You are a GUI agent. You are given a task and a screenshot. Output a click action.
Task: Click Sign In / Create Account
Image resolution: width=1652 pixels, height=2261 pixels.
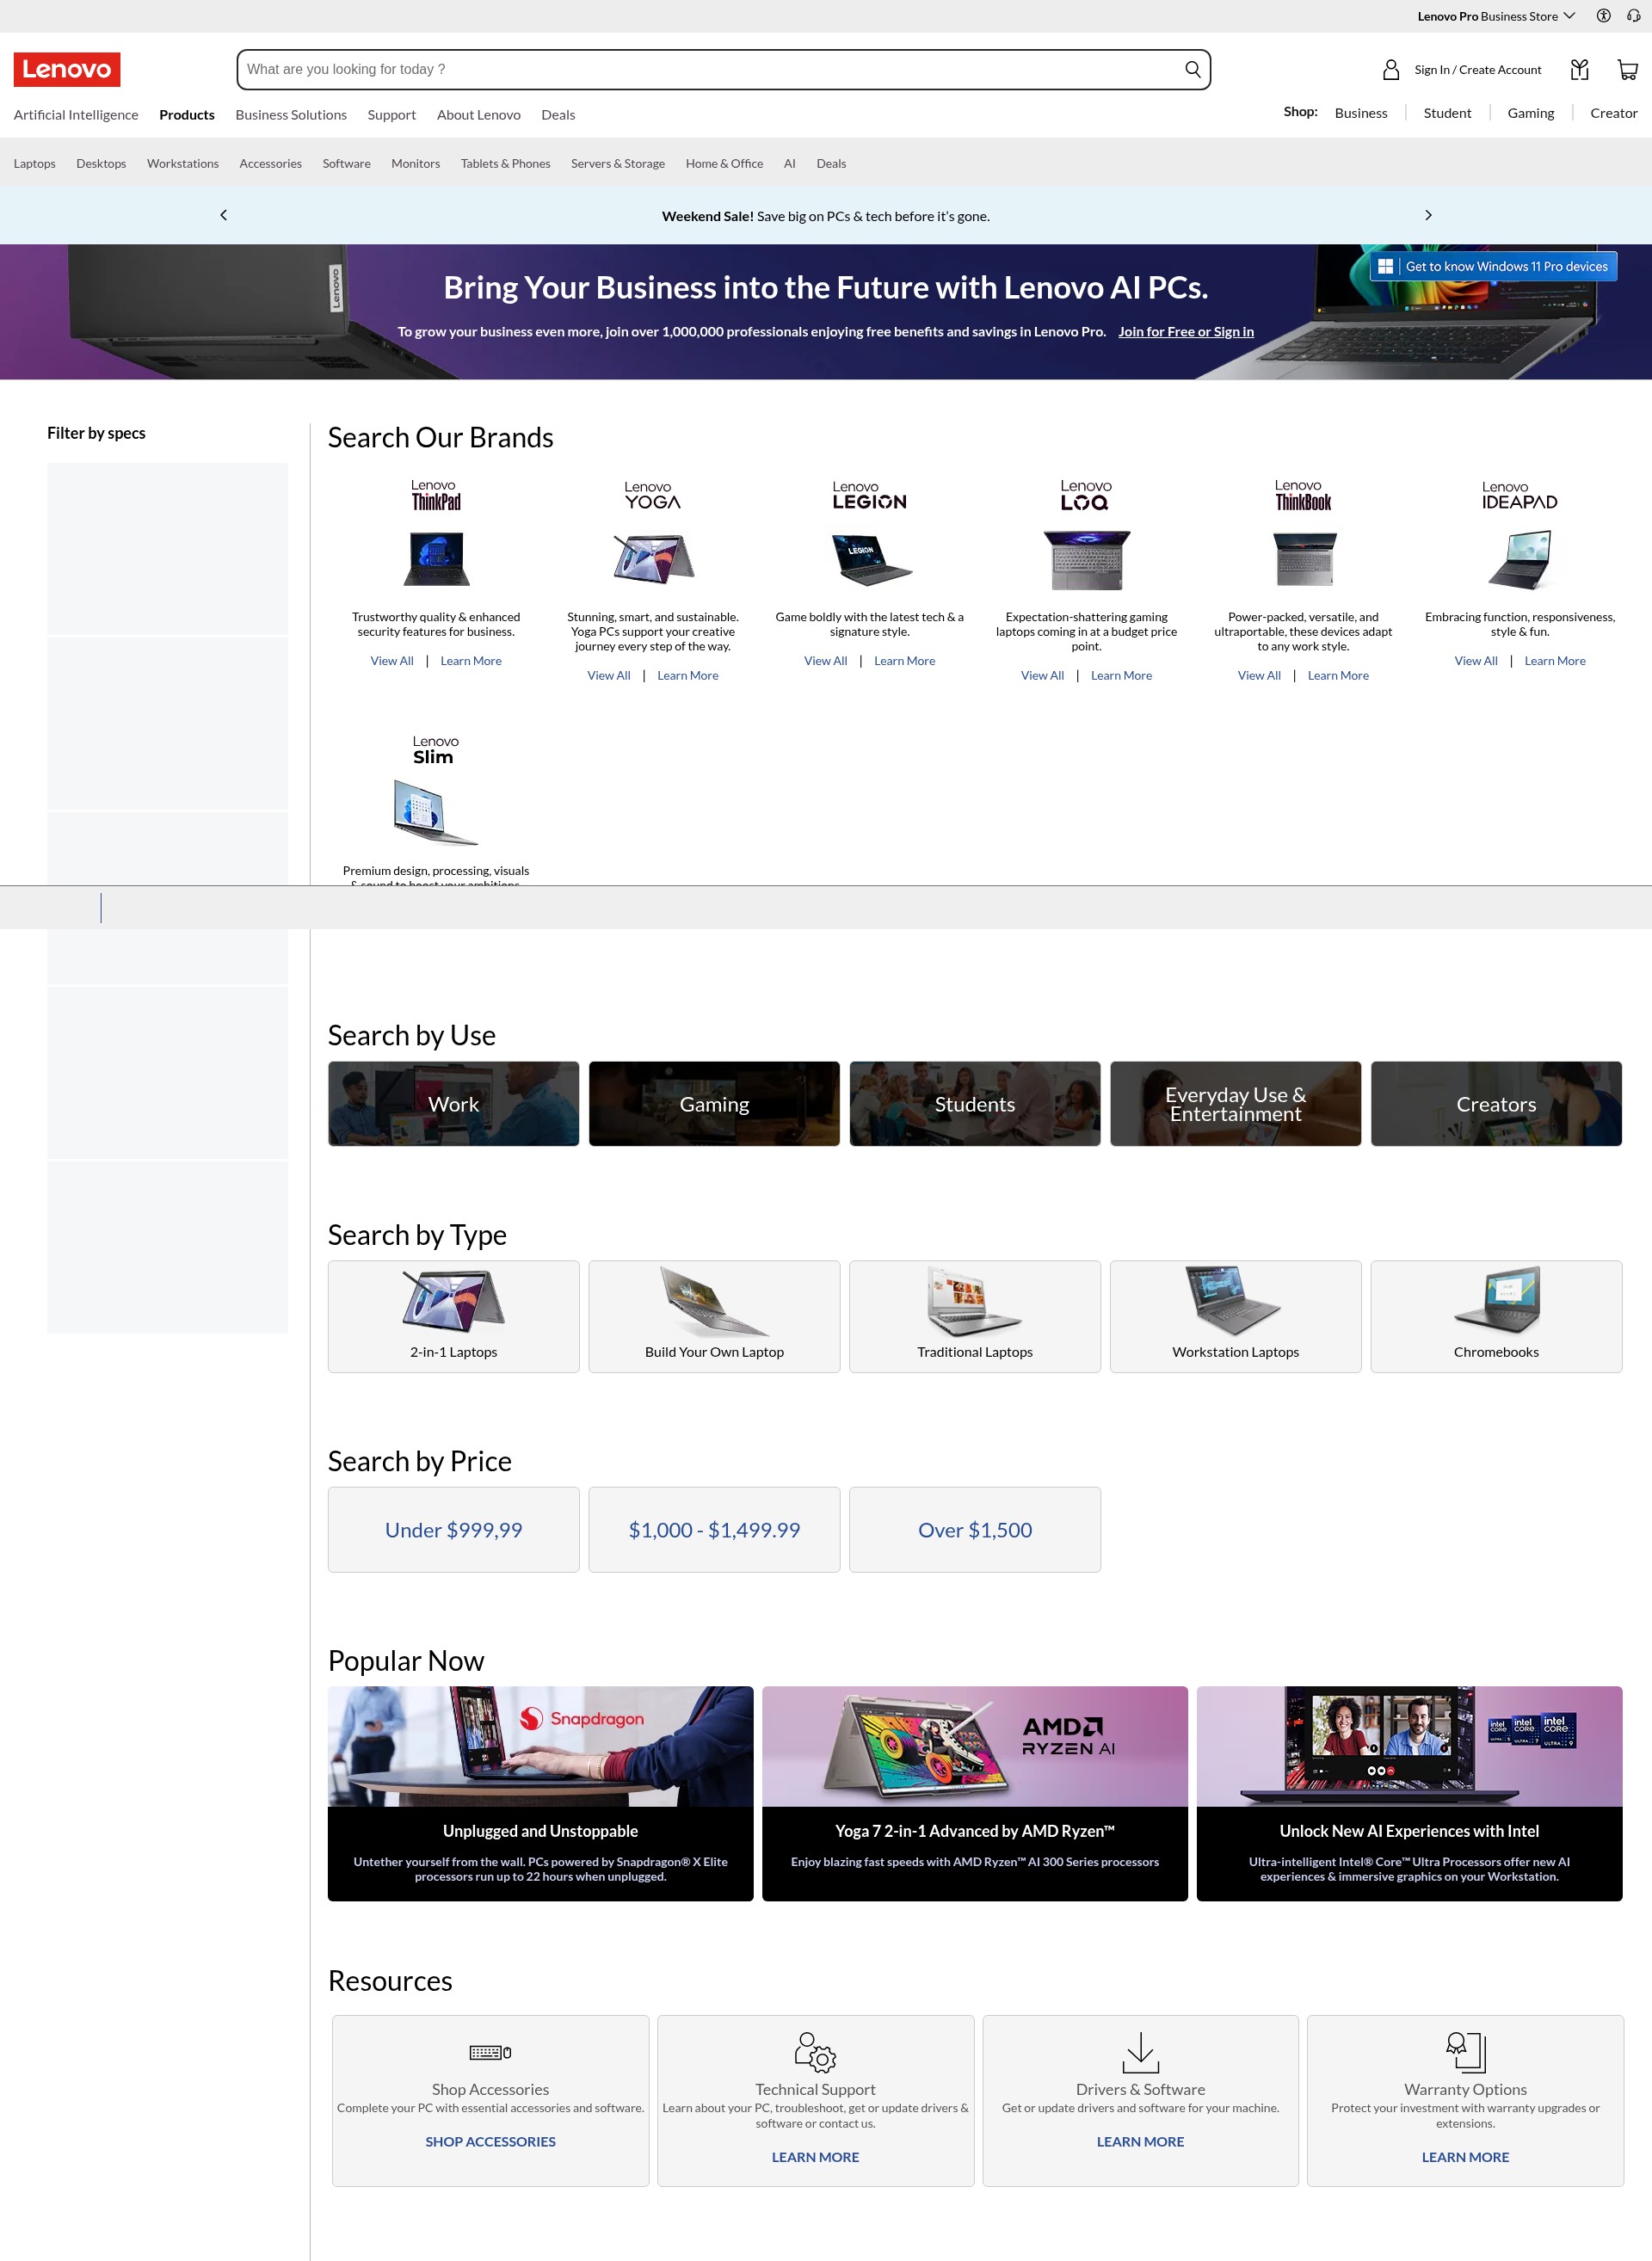[1478, 70]
